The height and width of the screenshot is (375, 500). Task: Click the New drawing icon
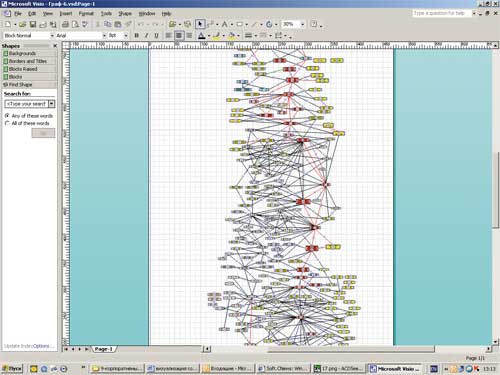8,24
